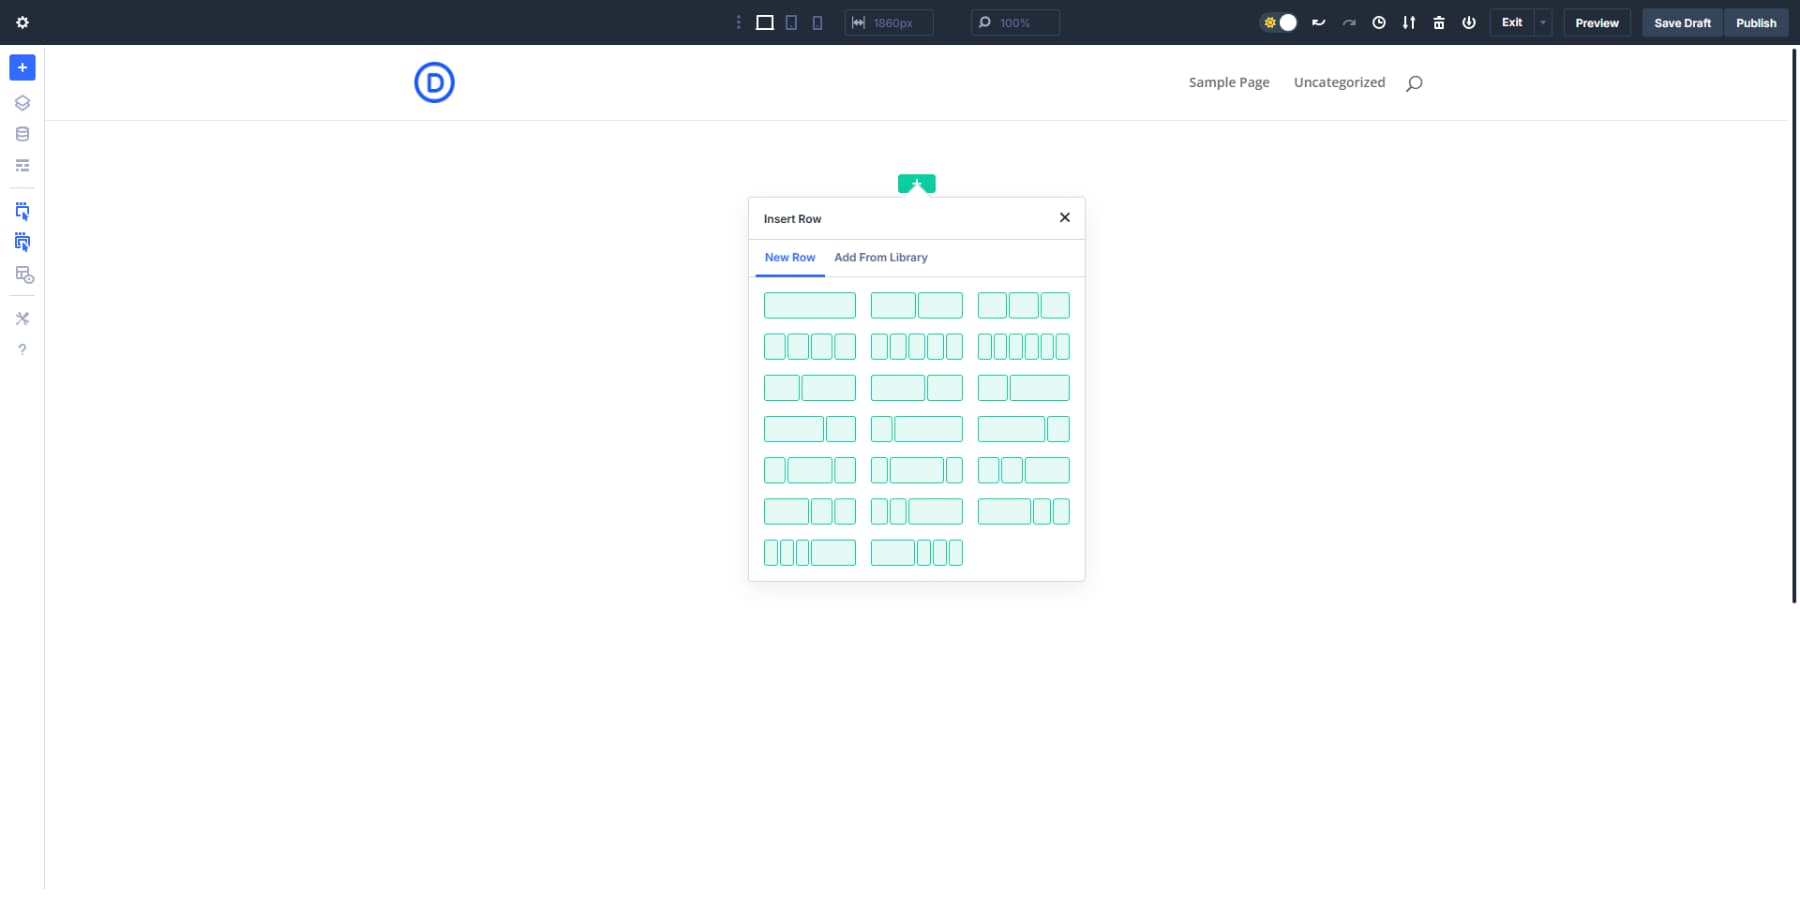This screenshot has height=900, width=1800.
Task: Publish the page
Action: click(1756, 22)
